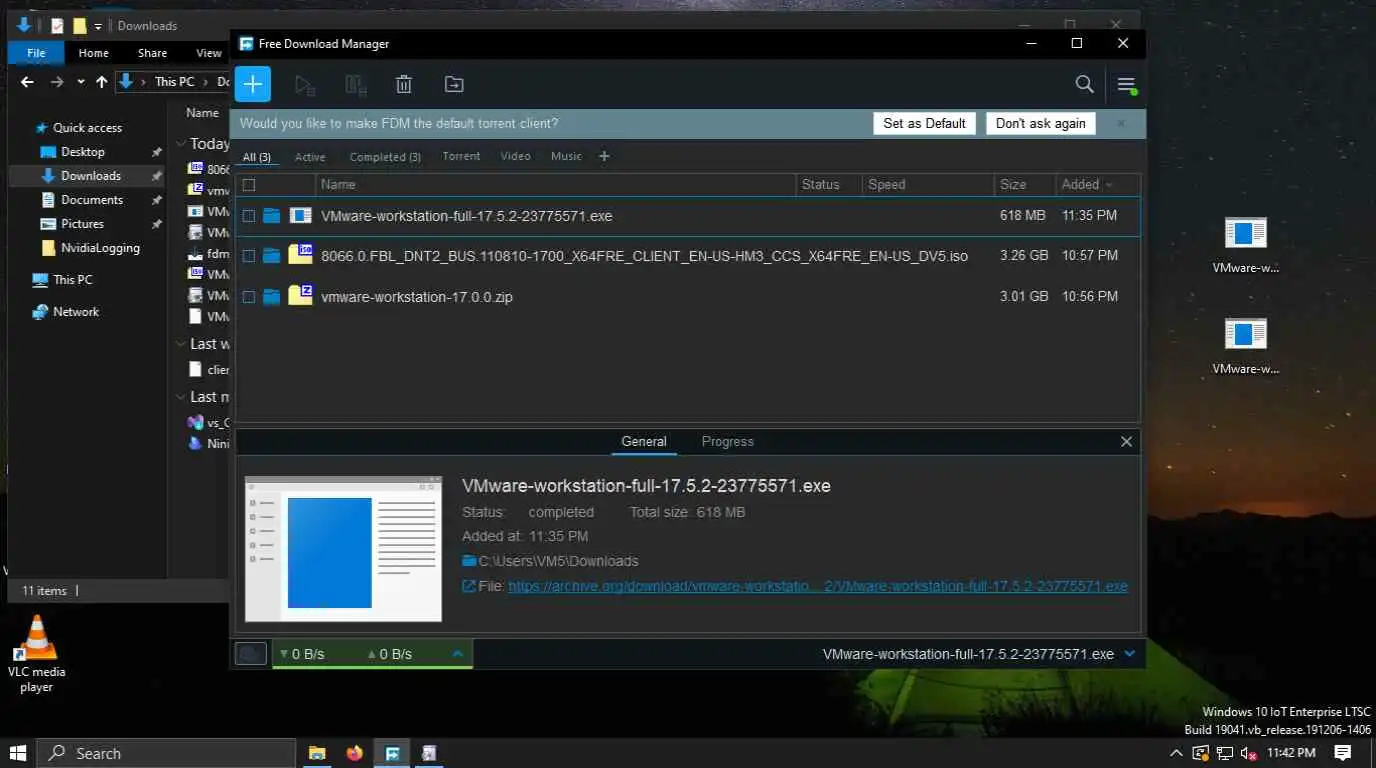Click the Added column sort arrow
The height and width of the screenshot is (768, 1376).
(1109, 185)
